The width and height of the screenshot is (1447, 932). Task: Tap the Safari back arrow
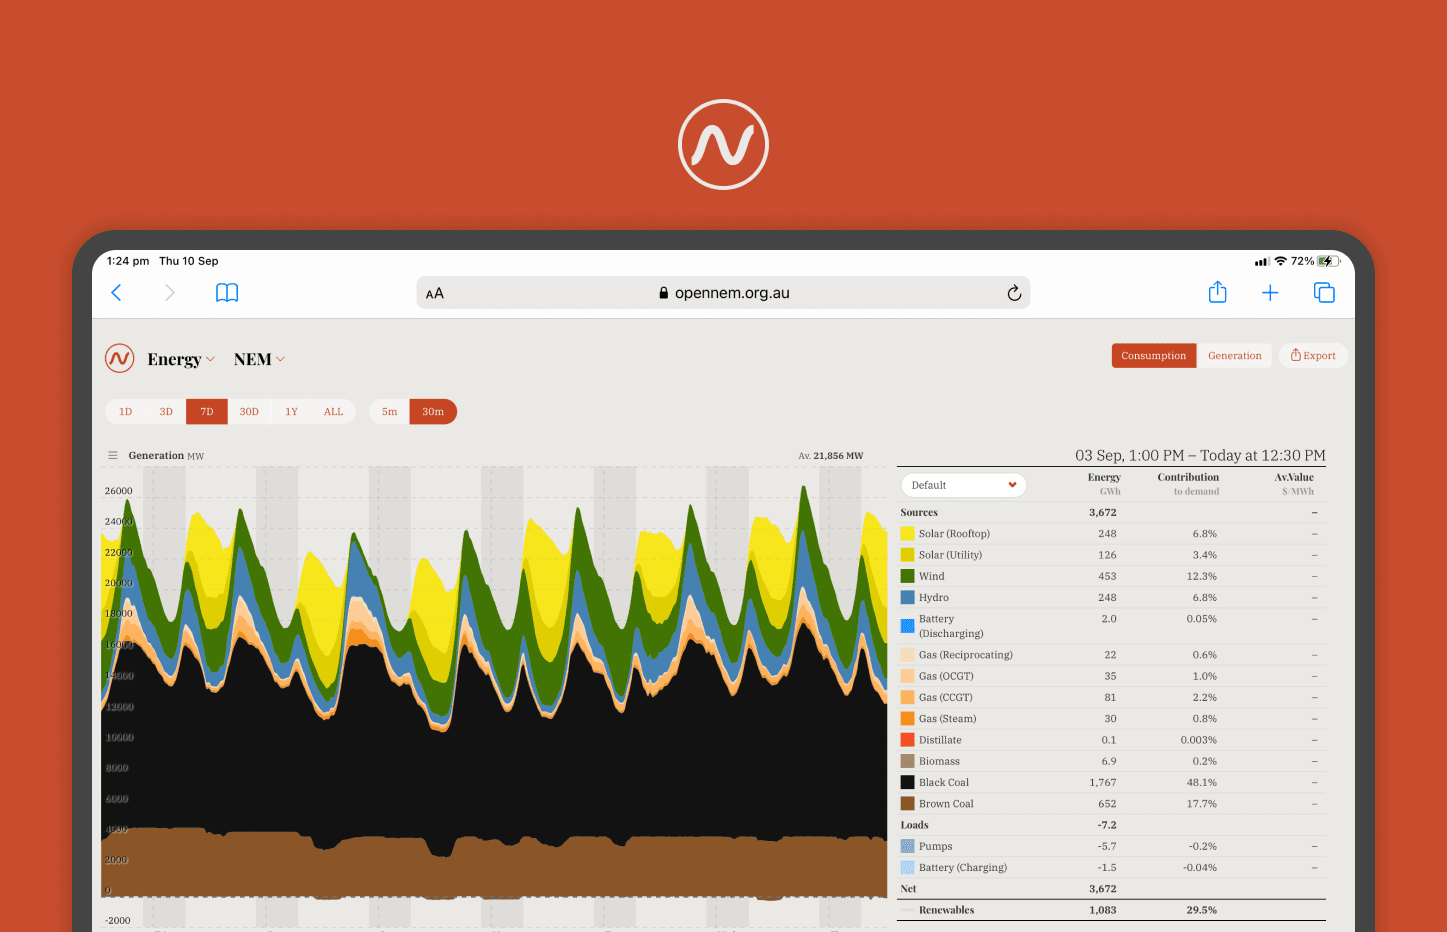(x=116, y=292)
